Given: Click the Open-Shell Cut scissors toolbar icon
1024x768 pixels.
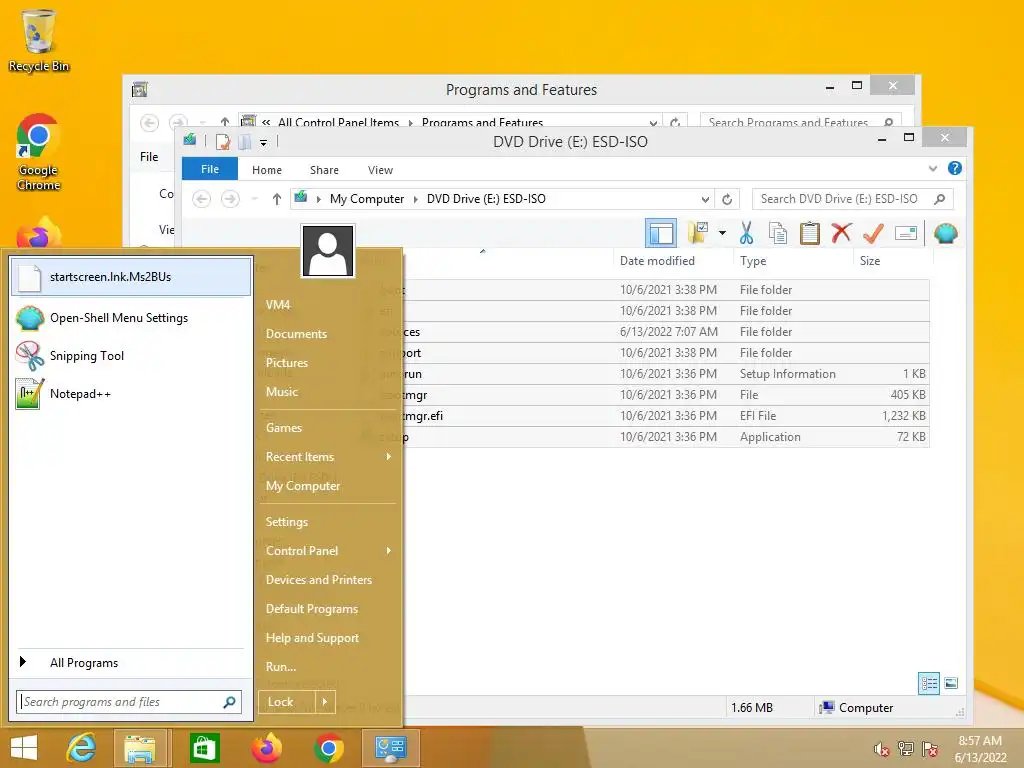Looking at the screenshot, I should coord(746,233).
